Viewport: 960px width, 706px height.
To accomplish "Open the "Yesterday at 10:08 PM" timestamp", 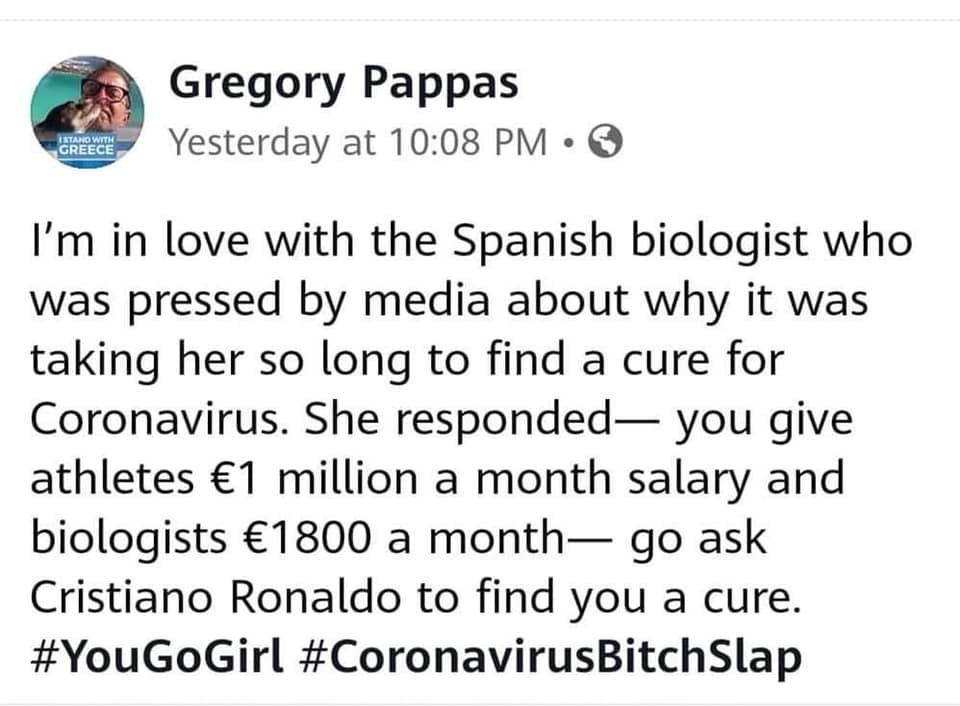I will click(x=358, y=143).
